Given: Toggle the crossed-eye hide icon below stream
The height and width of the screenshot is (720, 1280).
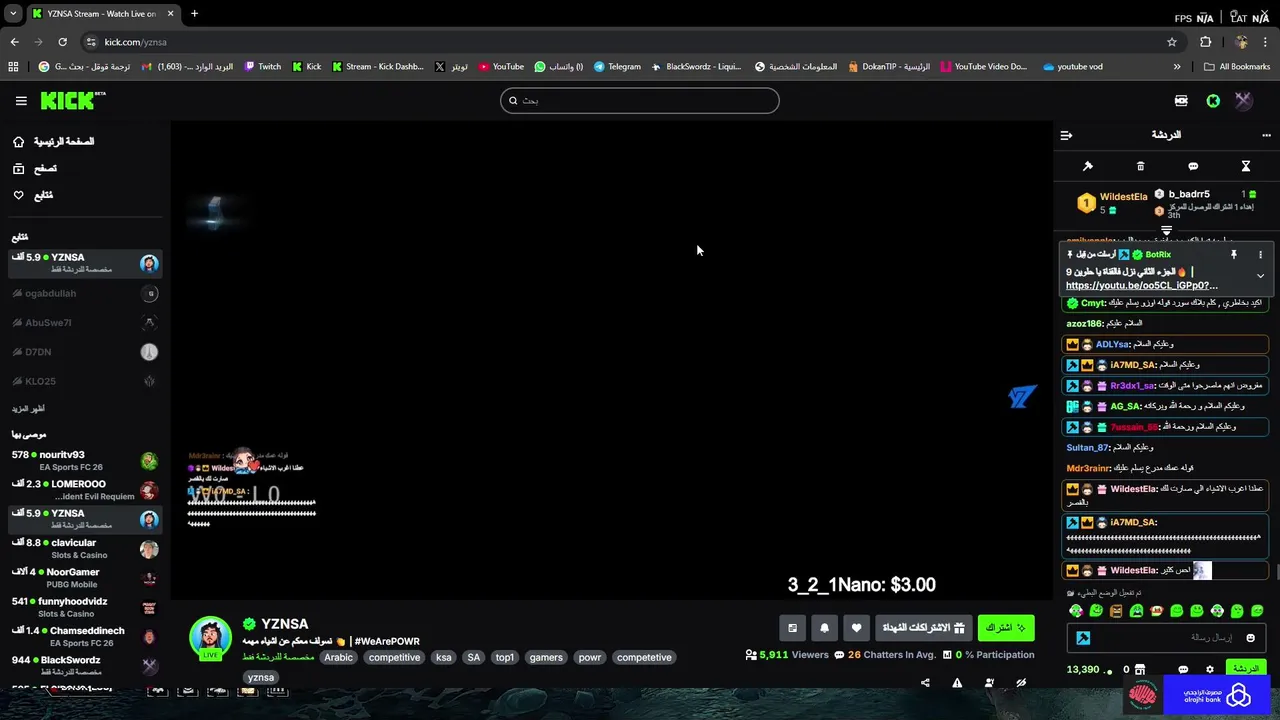Looking at the screenshot, I should pyautogui.click(x=1021, y=683).
